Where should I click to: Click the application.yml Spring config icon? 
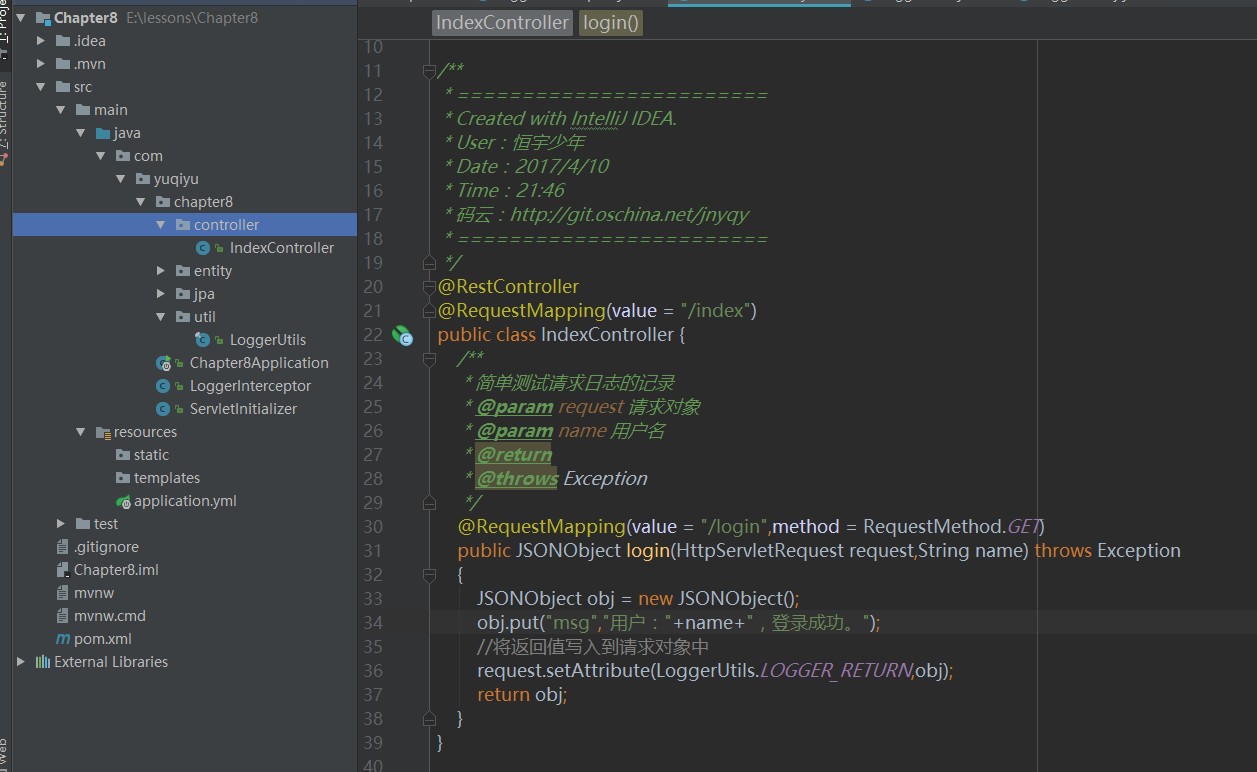click(123, 501)
